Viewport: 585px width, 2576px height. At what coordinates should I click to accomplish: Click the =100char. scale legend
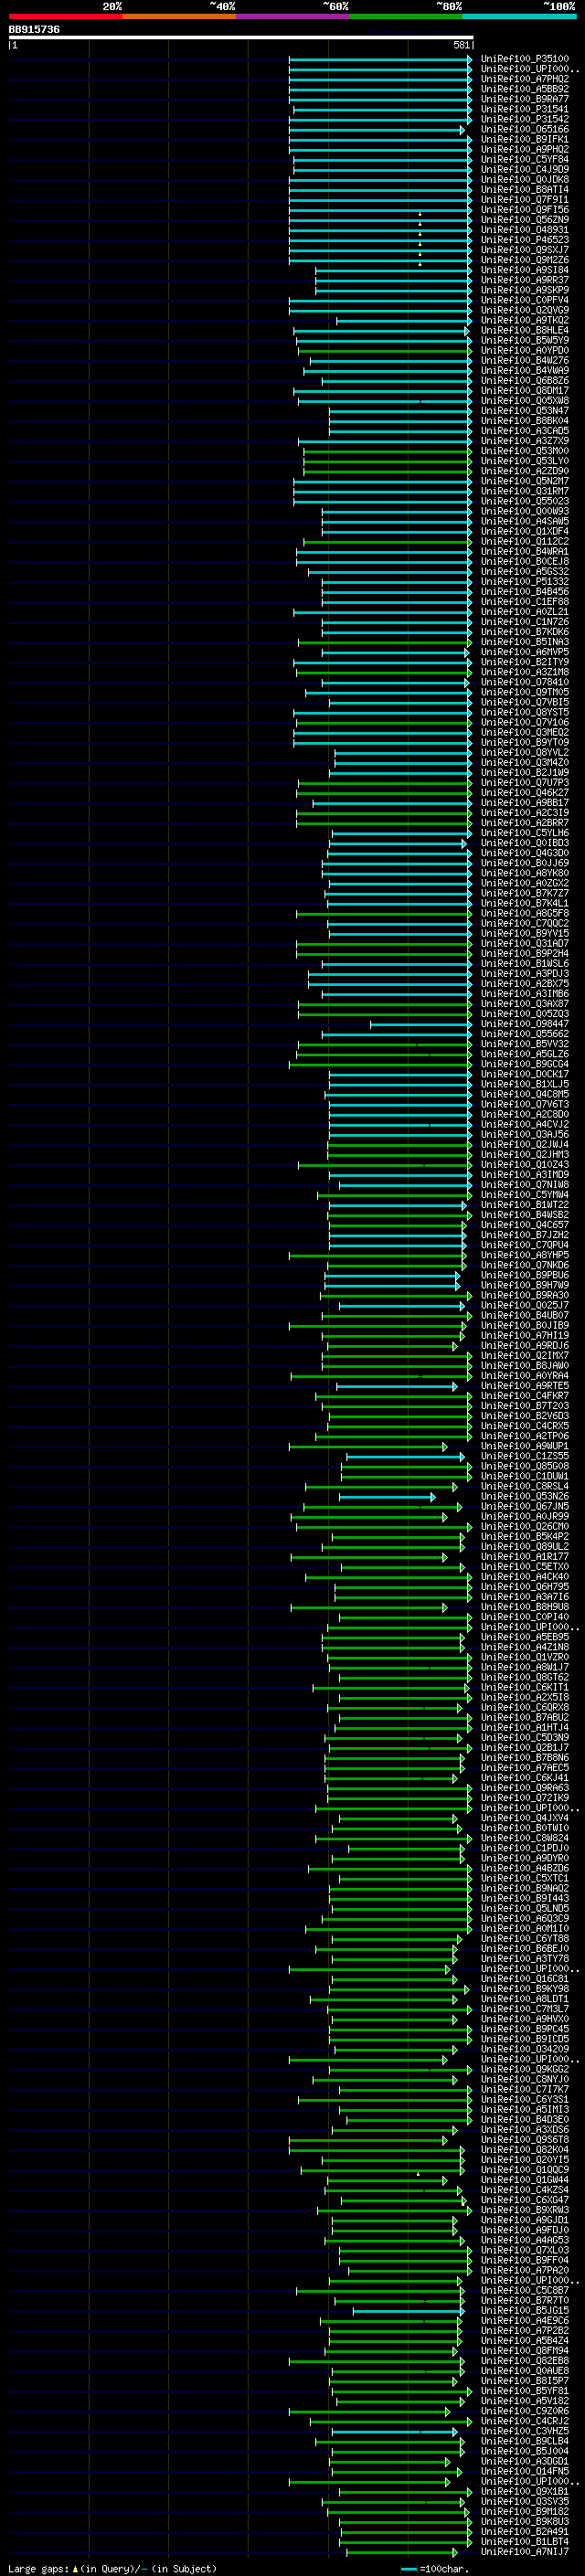434,2568
